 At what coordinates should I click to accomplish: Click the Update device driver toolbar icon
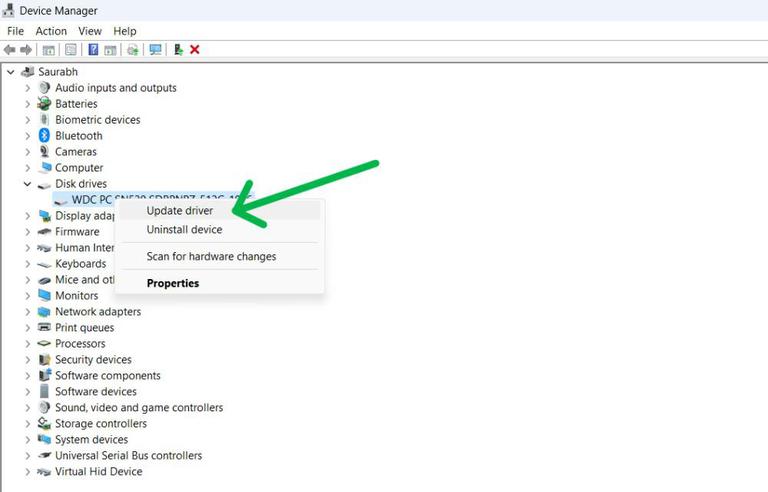click(x=133, y=49)
